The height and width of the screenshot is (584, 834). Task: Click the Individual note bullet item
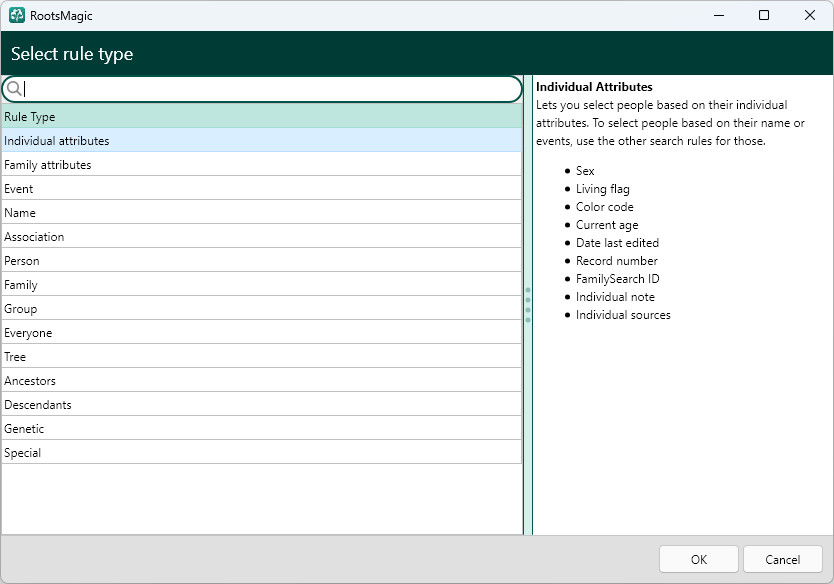point(615,297)
